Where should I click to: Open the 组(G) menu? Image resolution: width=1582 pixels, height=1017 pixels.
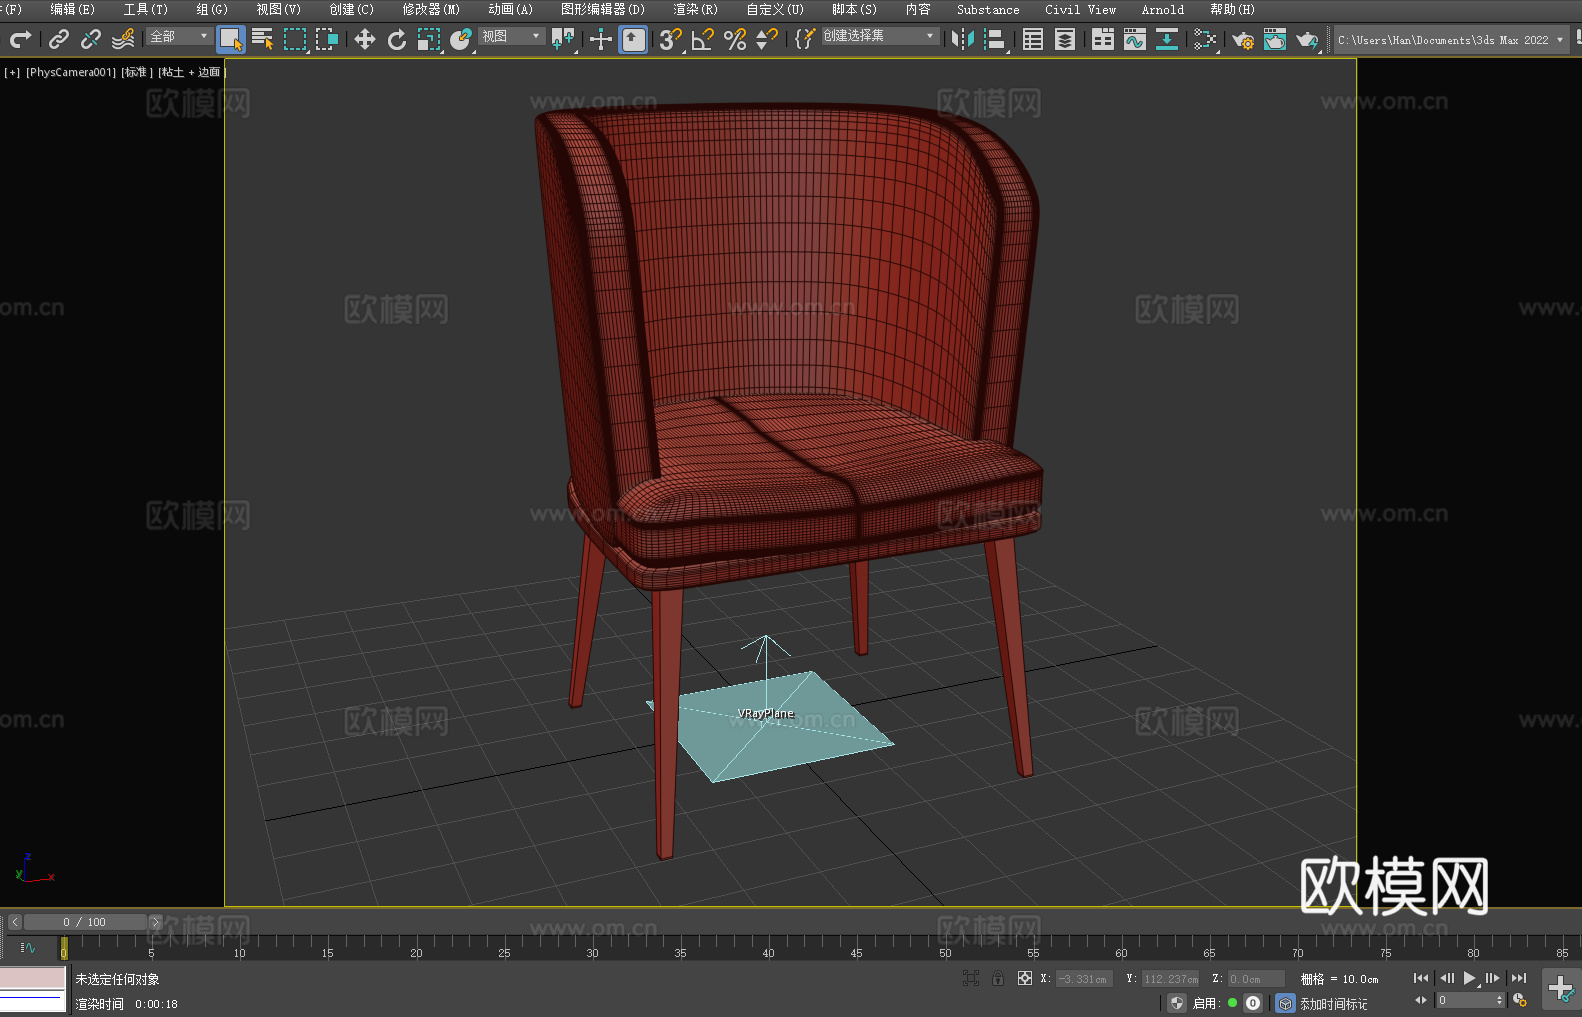(212, 9)
